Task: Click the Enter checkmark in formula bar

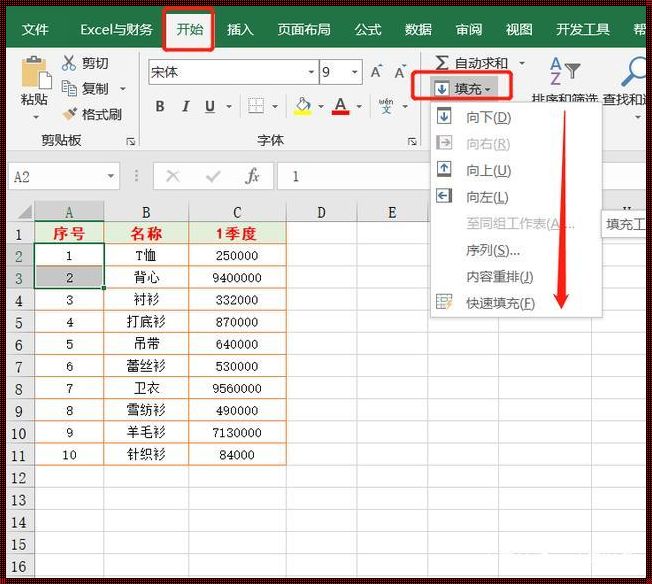Action: (x=213, y=177)
